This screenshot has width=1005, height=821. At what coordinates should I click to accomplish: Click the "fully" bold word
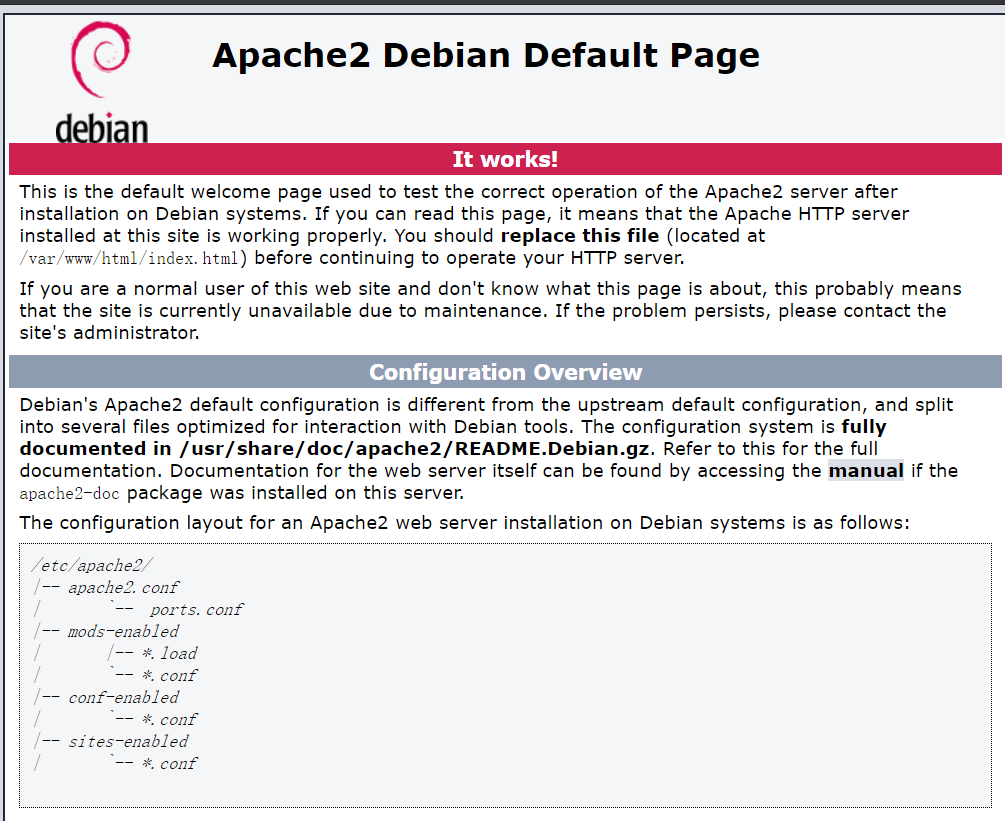(x=864, y=427)
